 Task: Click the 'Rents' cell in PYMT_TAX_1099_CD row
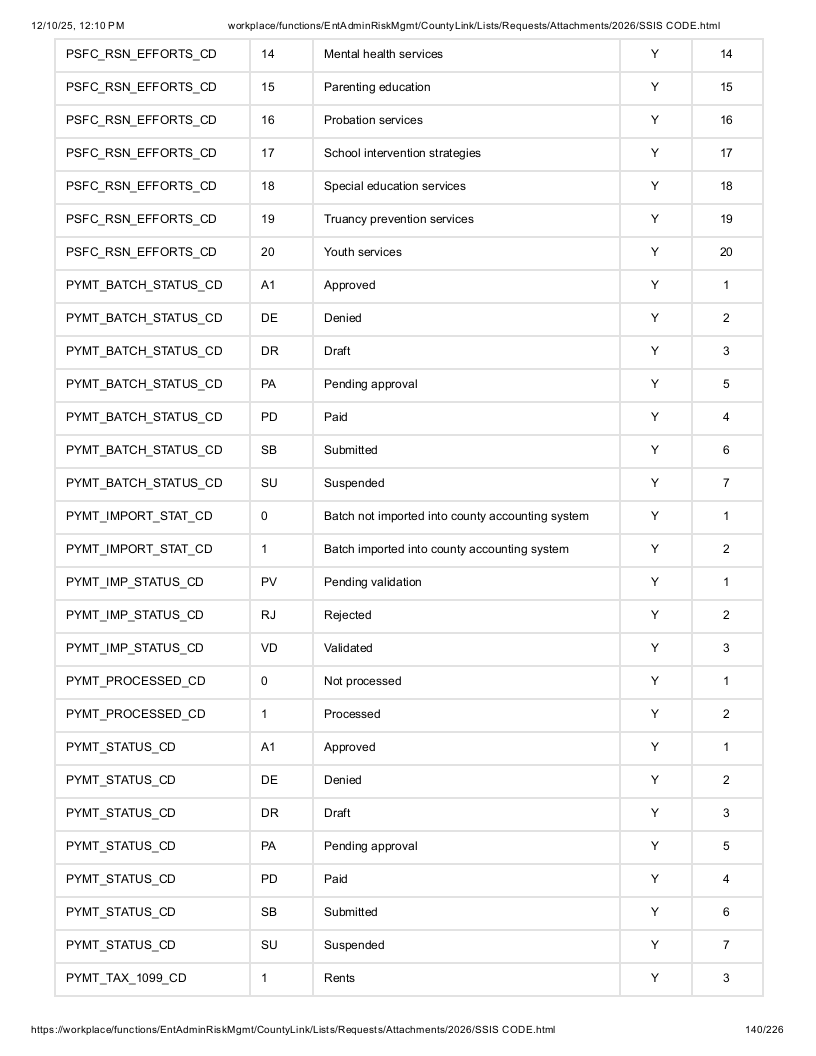(466, 979)
